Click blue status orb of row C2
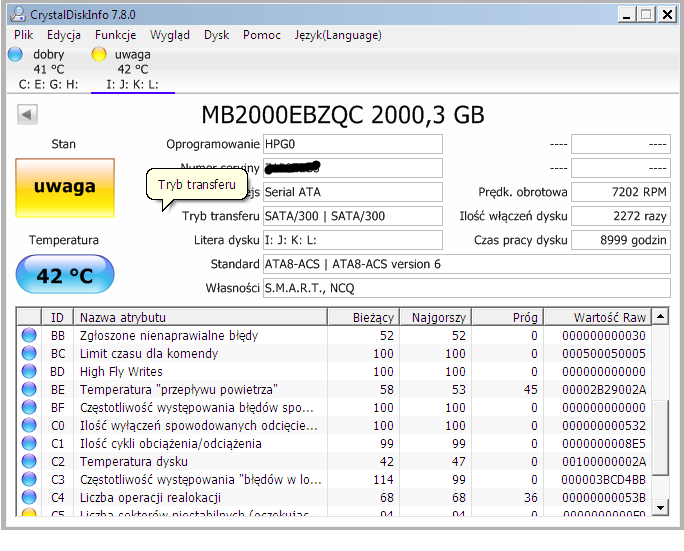684x551 pixels. pos(29,461)
